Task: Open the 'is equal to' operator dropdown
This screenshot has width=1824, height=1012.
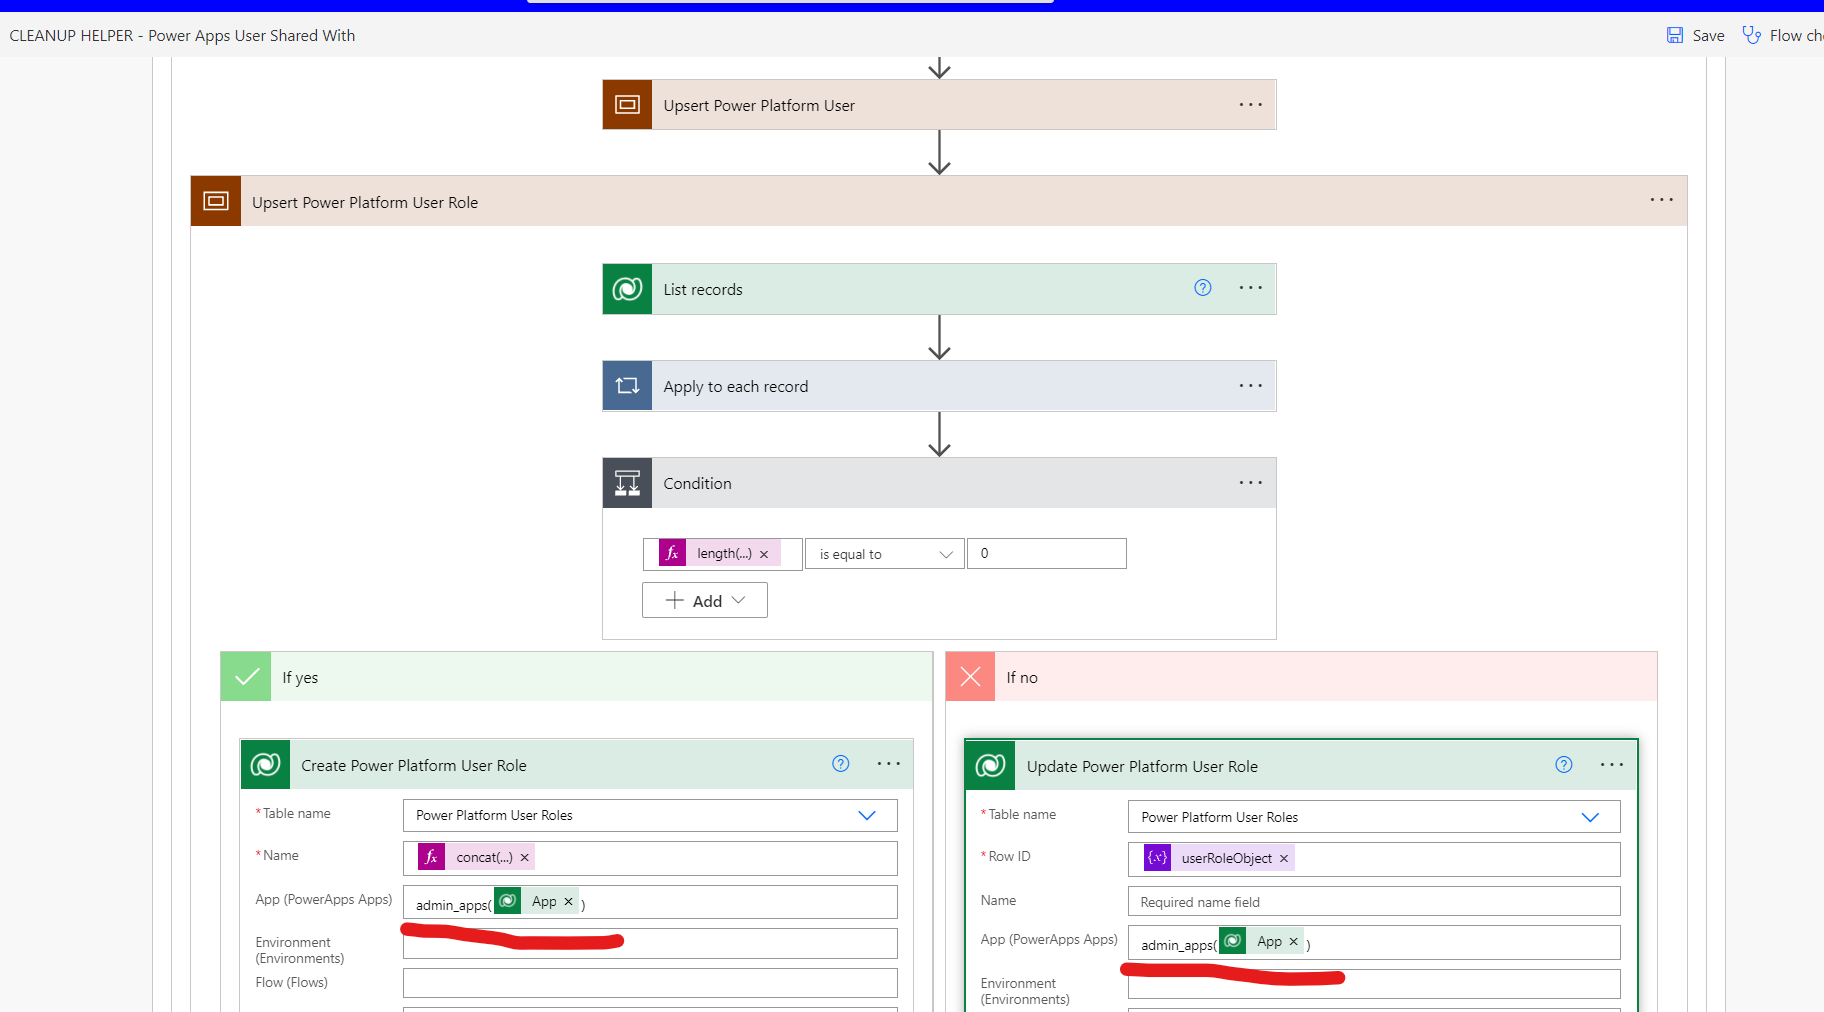Action: tap(883, 553)
